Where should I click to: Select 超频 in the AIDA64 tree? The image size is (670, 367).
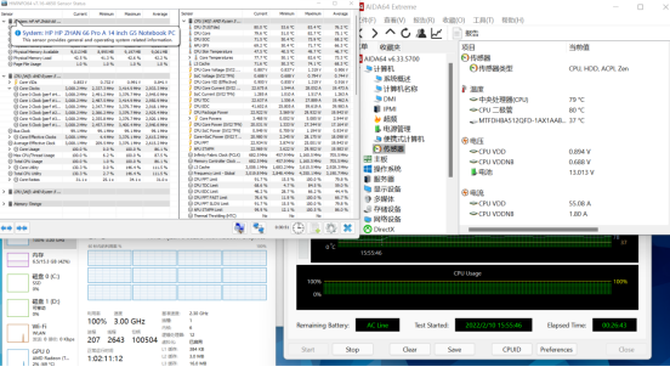pyautogui.click(x=386, y=119)
